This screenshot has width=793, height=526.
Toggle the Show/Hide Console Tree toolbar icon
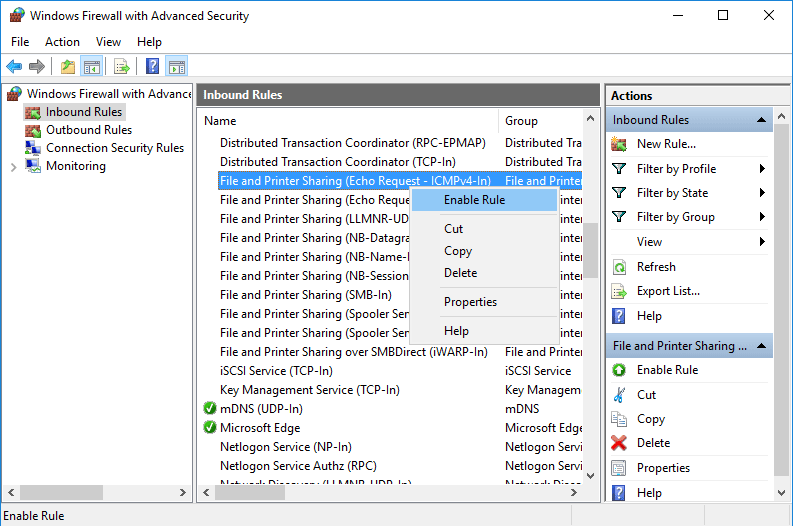92,66
